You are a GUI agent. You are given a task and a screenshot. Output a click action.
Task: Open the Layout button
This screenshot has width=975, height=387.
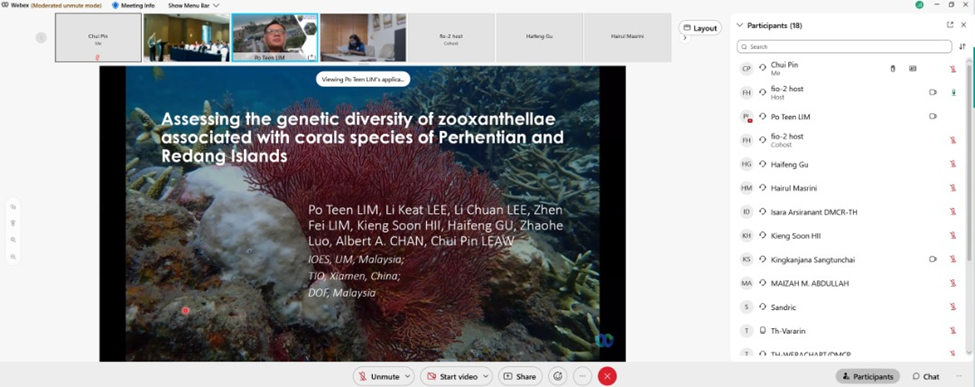(x=700, y=28)
